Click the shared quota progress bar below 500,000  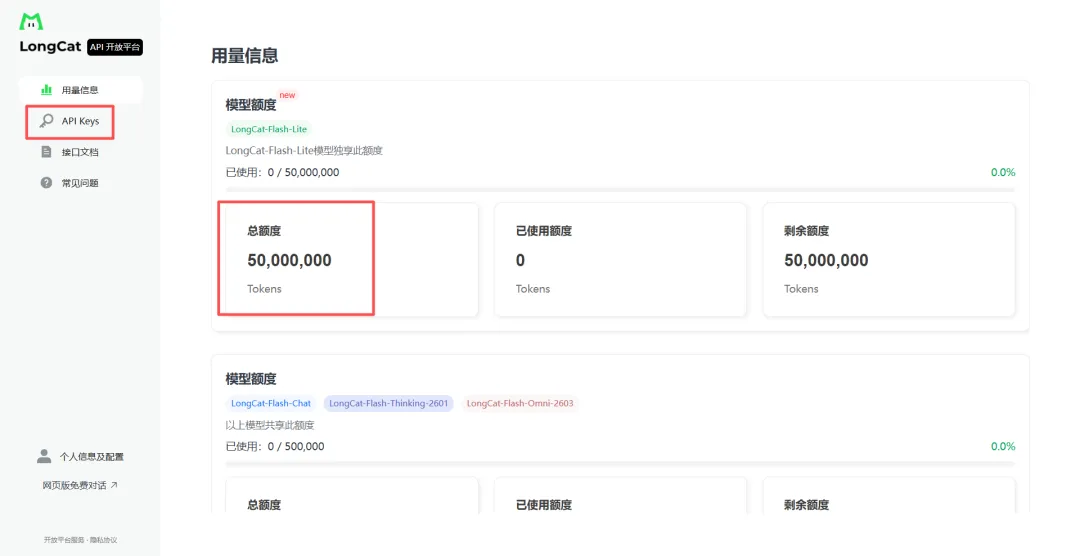(x=620, y=464)
